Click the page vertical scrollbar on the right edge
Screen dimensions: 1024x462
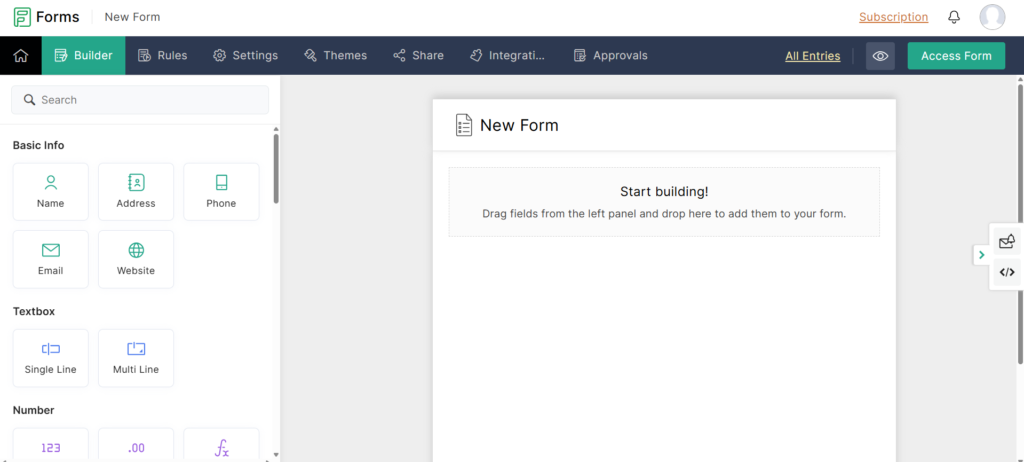point(1020,222)
